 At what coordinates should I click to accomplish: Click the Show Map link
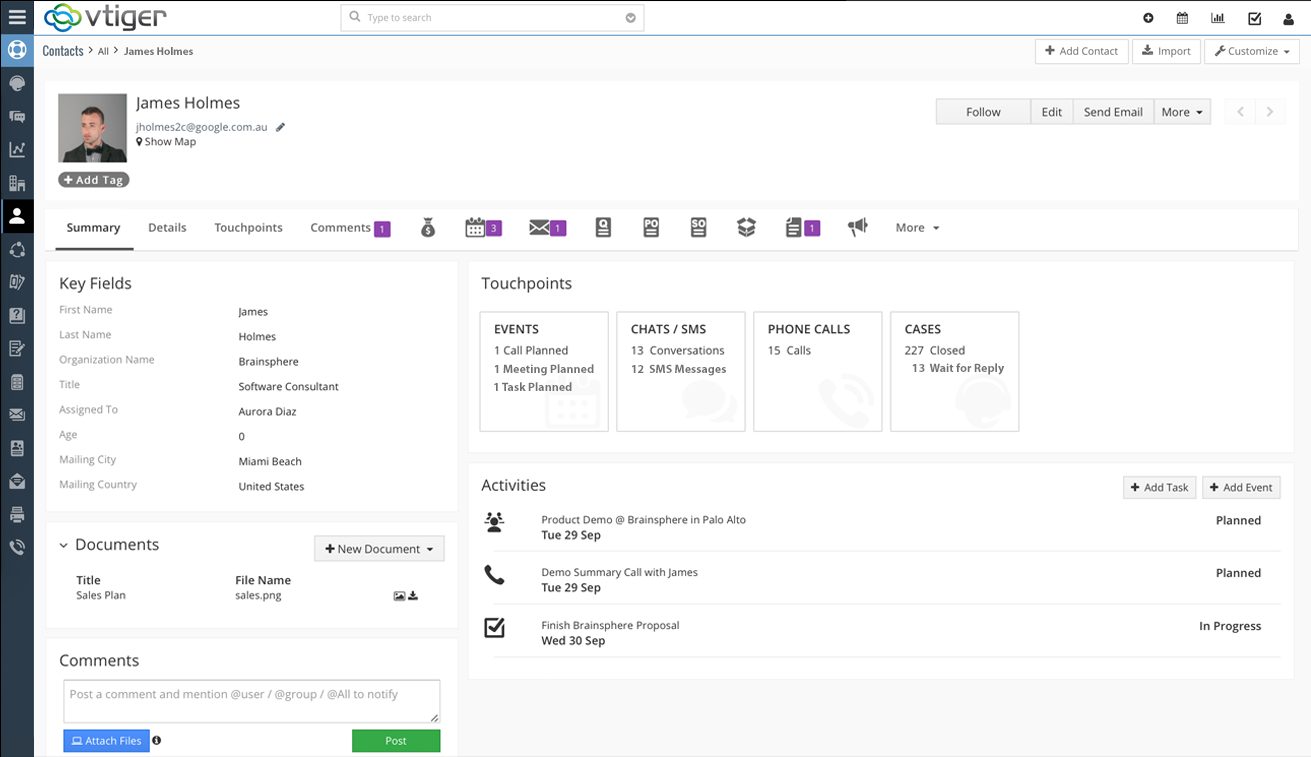click(x=170, y=142)
